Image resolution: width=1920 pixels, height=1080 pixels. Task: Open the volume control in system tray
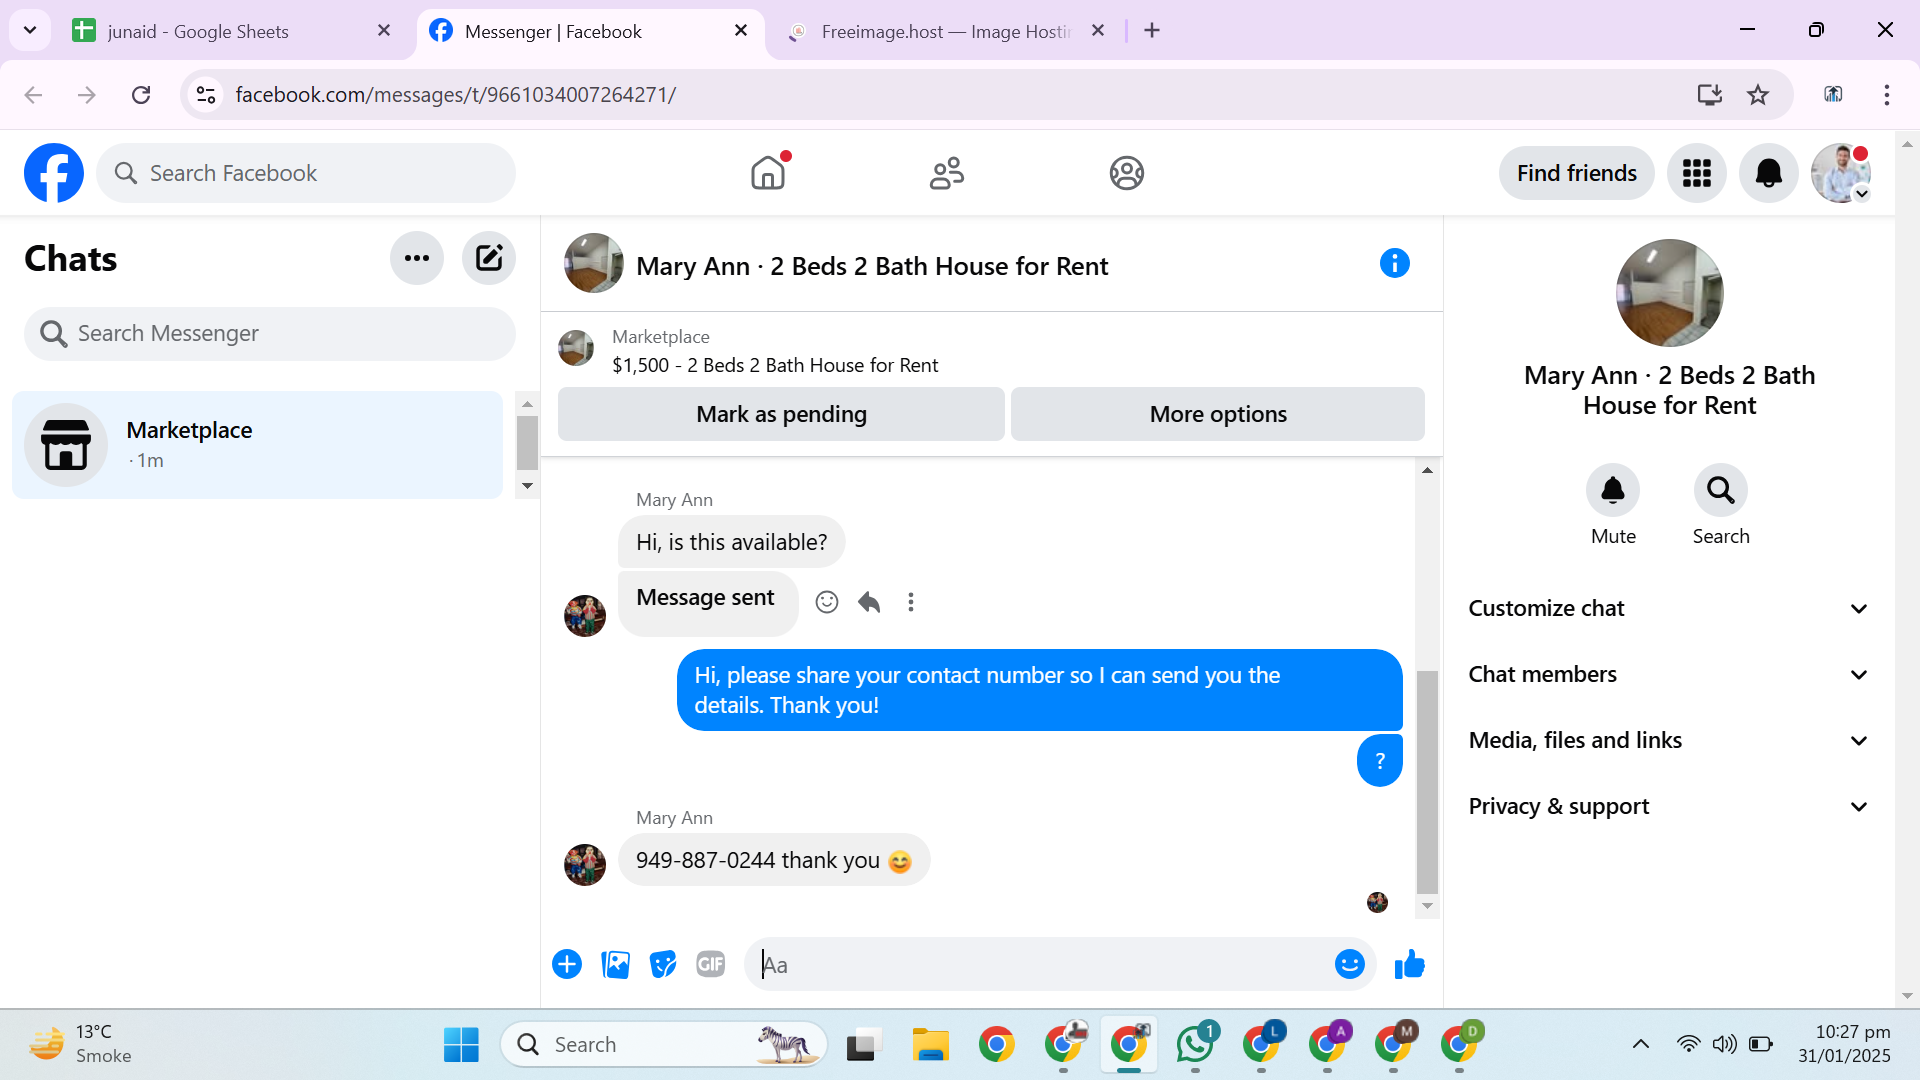(1724, 1044)
